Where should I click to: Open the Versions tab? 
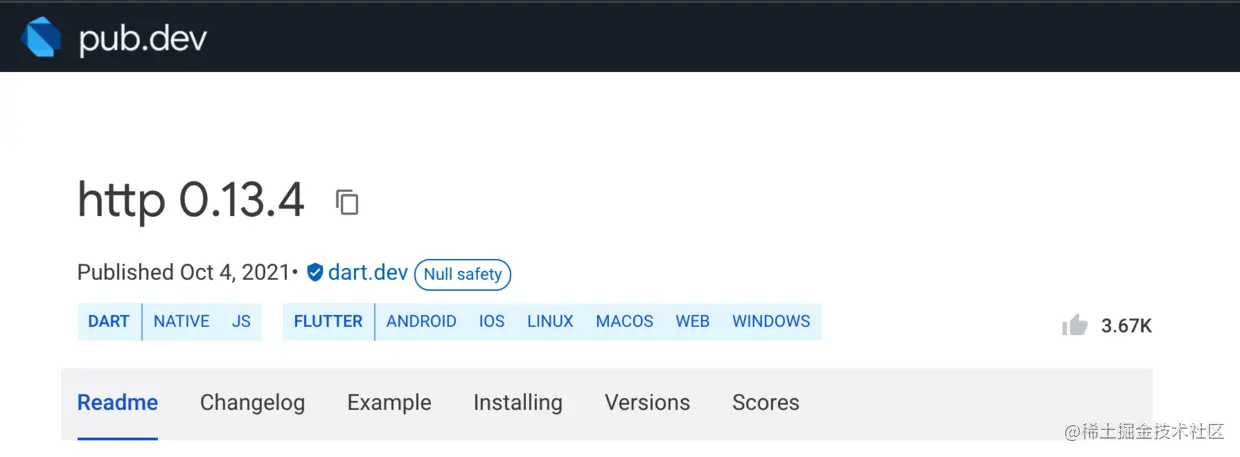point(647,403)
